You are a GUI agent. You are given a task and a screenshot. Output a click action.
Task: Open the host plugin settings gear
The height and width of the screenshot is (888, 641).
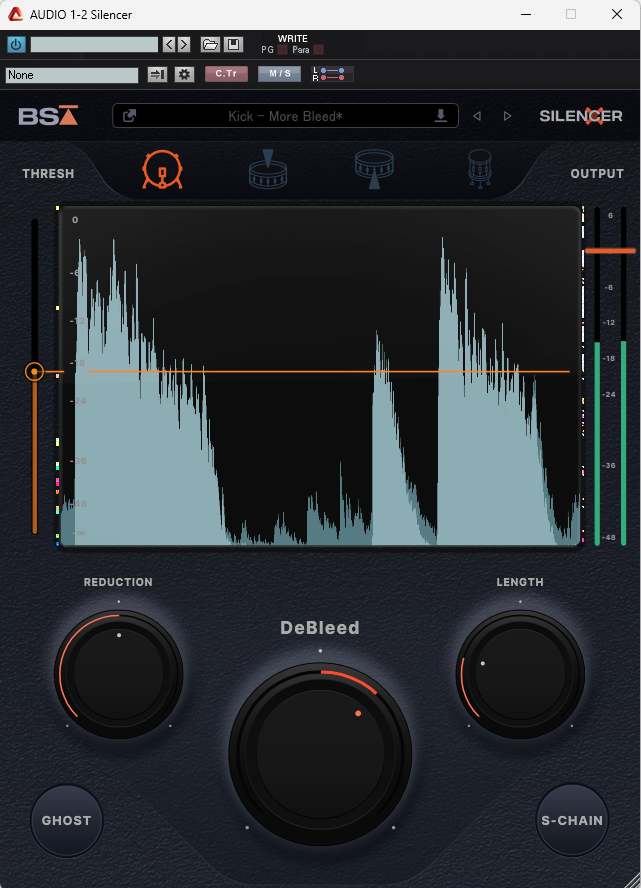(184, 74)
